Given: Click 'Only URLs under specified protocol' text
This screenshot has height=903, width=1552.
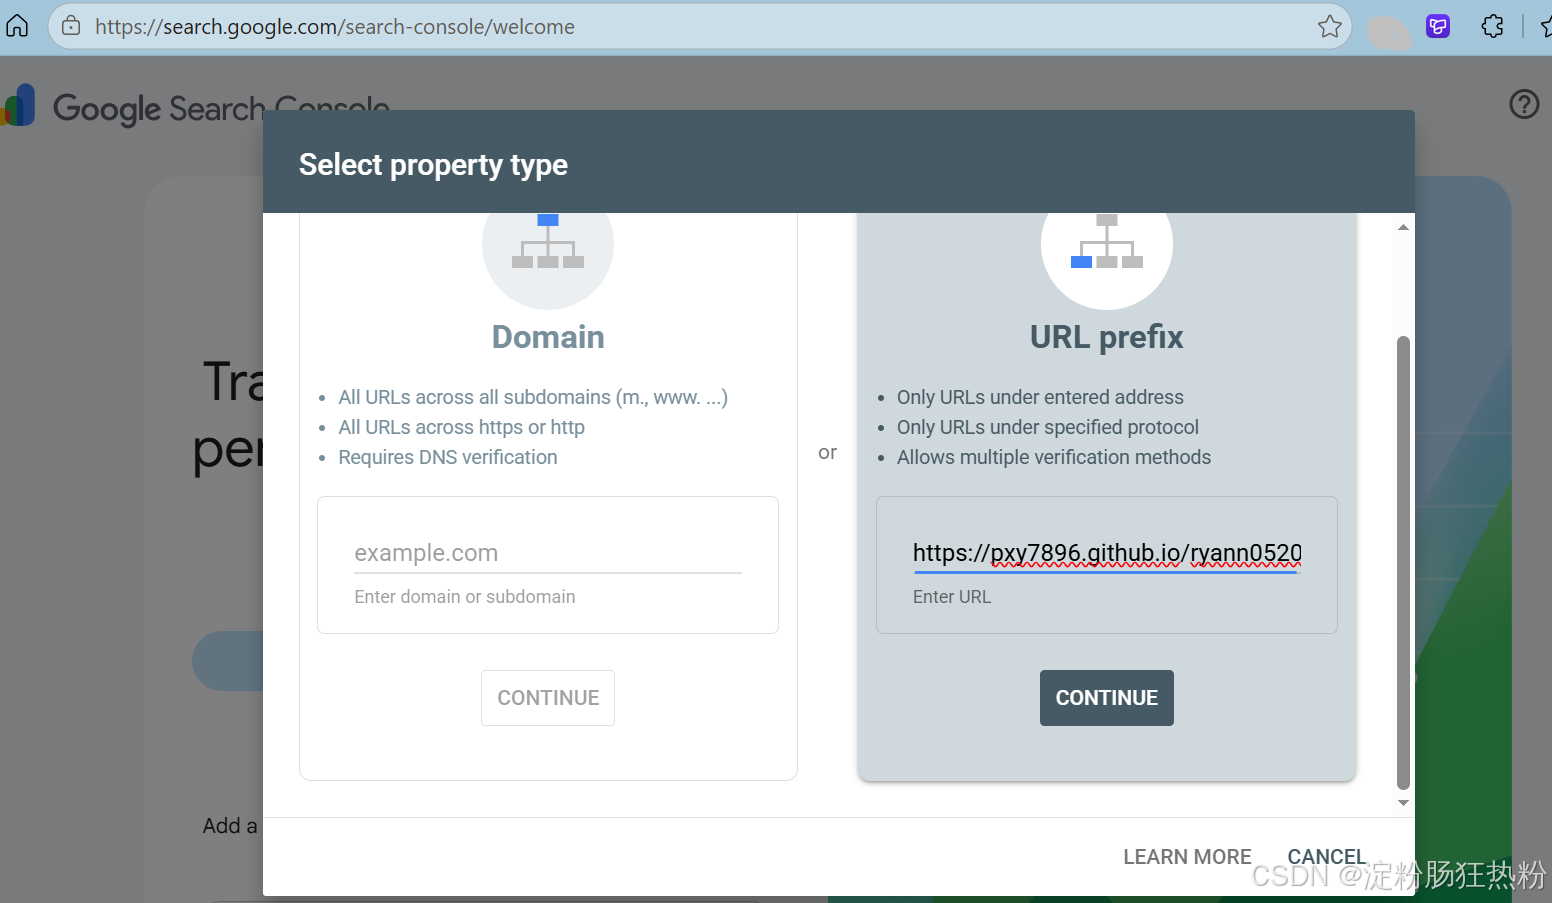Looking at the screenshot, I should pyautogui.click(x=1048, y=427).
